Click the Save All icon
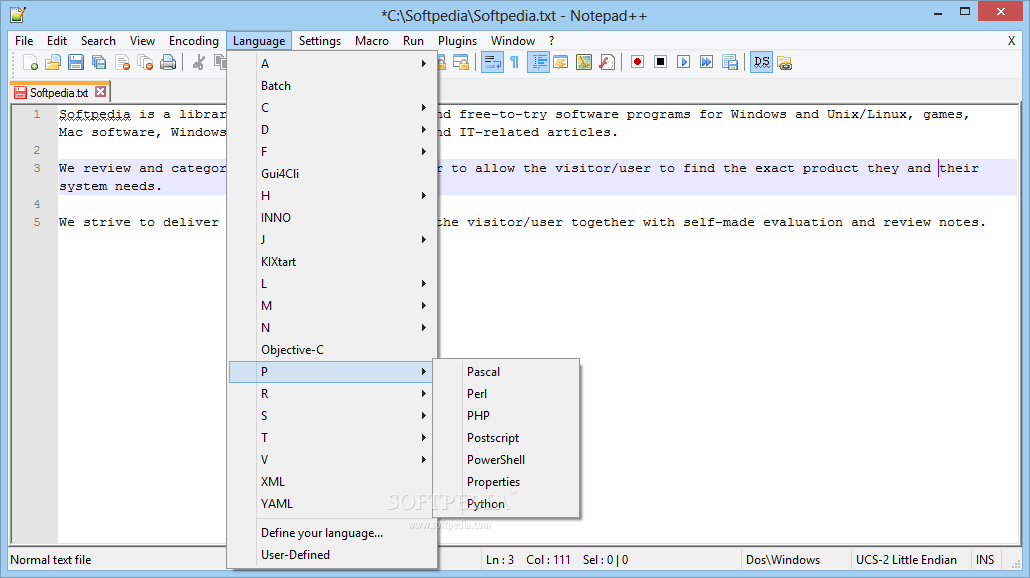The image size is (1030, 578). 99,62
